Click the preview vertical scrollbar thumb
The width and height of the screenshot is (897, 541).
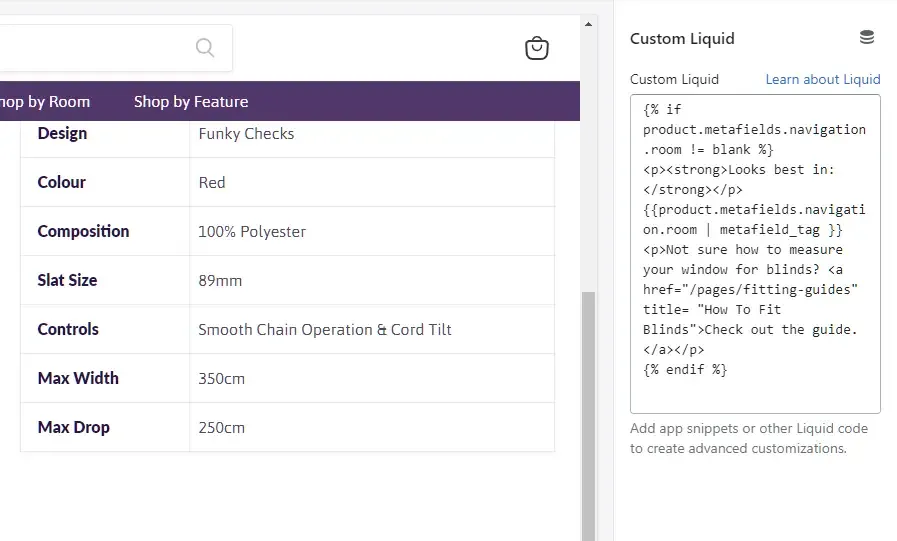(x=588, y=416)
